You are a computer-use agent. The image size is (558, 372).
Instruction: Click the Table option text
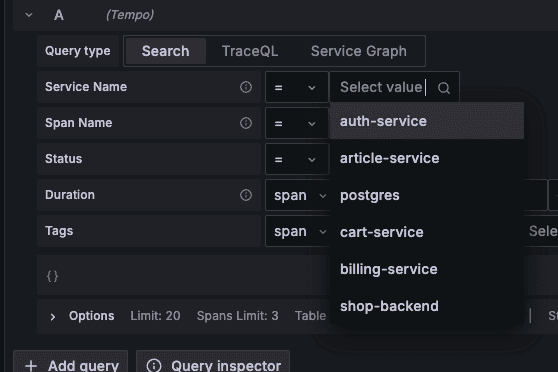pos(310,316)
